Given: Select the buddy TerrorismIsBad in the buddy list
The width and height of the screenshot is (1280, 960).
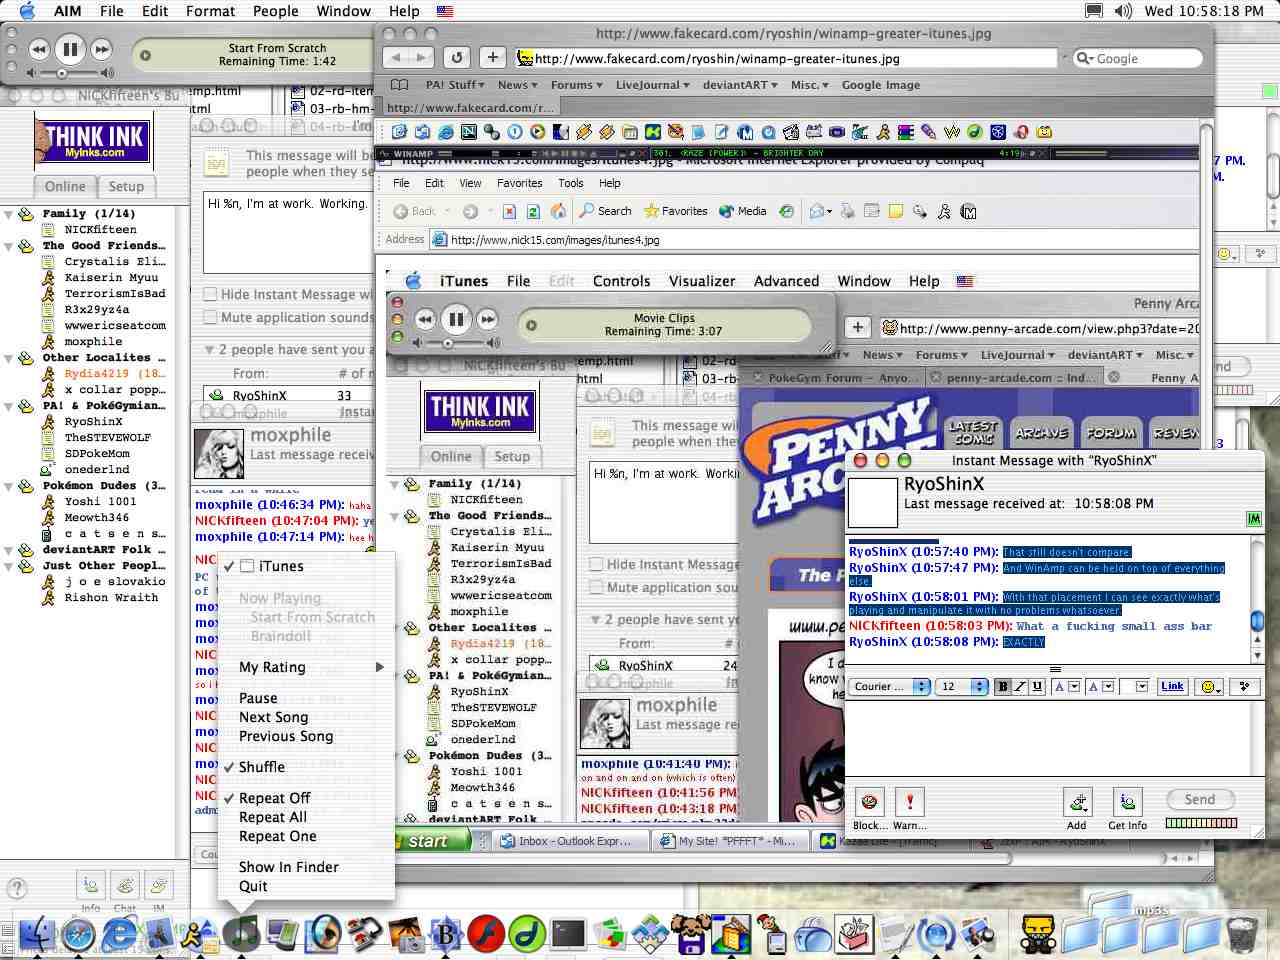Looking at the screenshot, I should tap(115, 294).
